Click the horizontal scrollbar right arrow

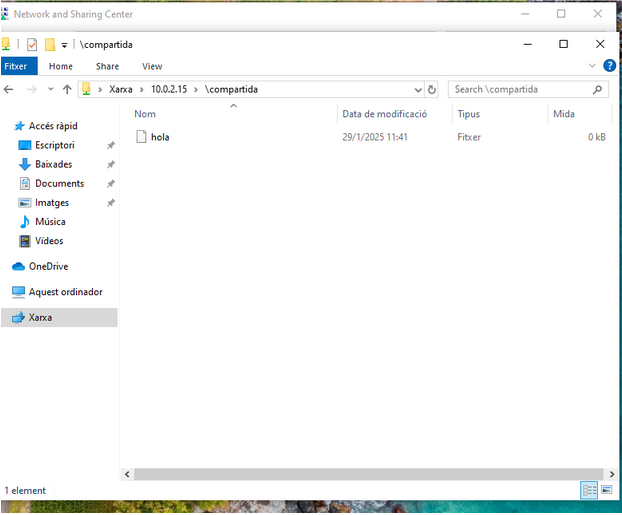(x=610, y=473)
